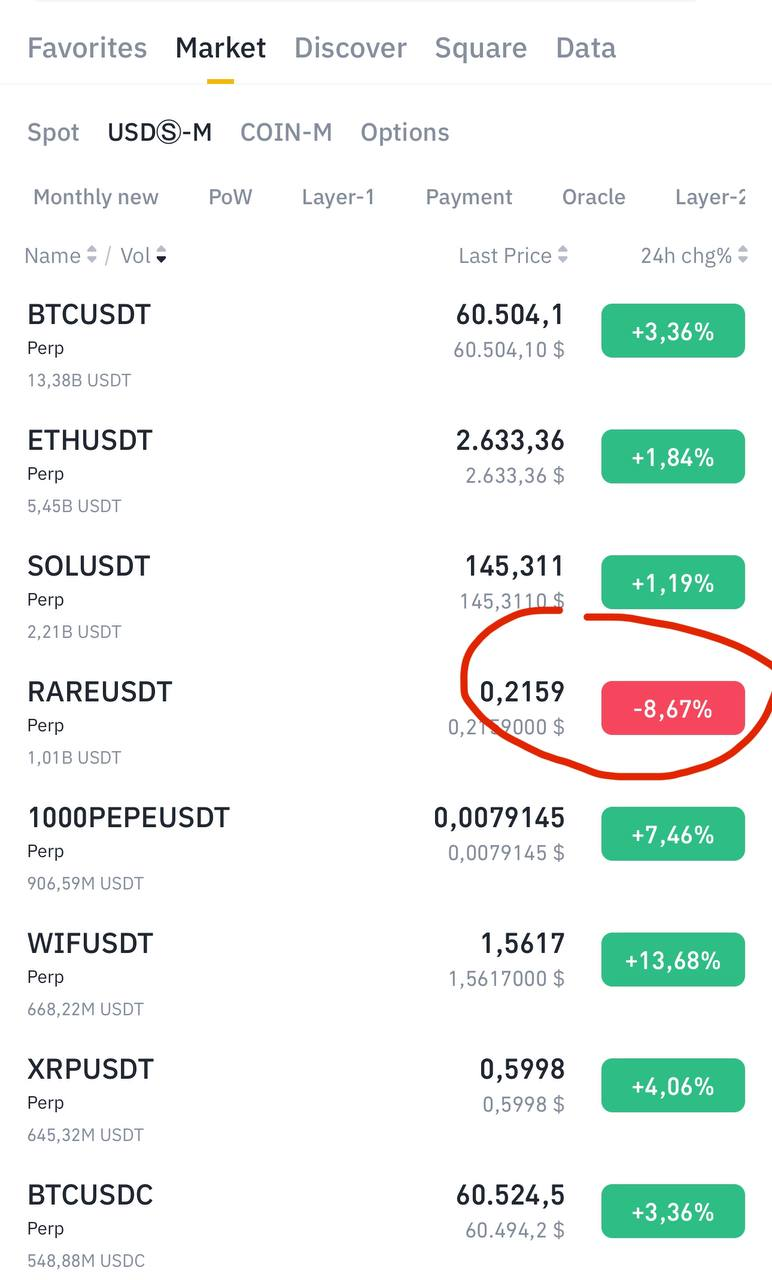Sort by Vol arrow icon
The width and height of the screenshot is (772, 1280).
pos(161,256)
